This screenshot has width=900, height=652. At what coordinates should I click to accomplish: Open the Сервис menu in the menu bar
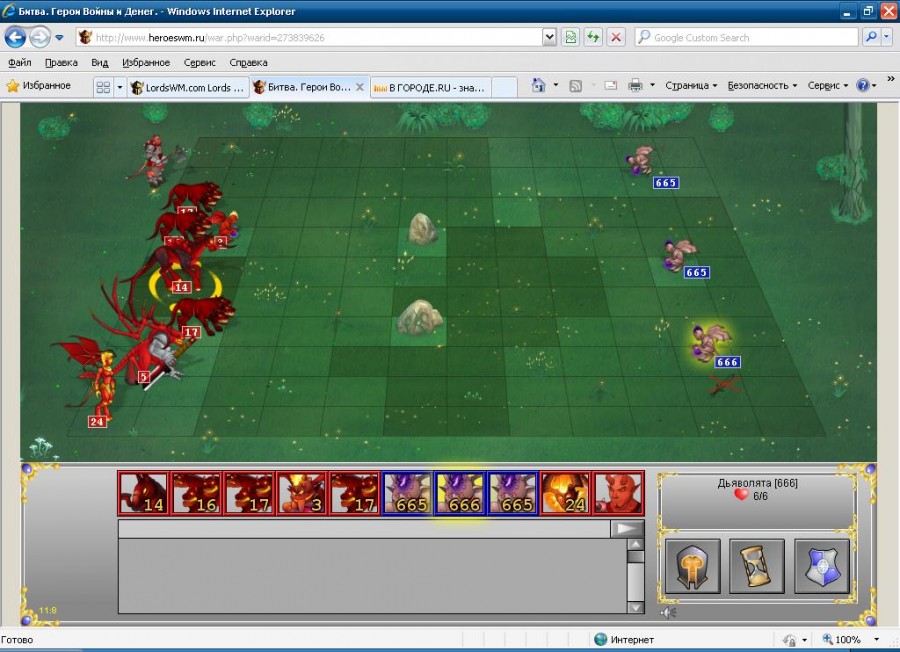200,63
